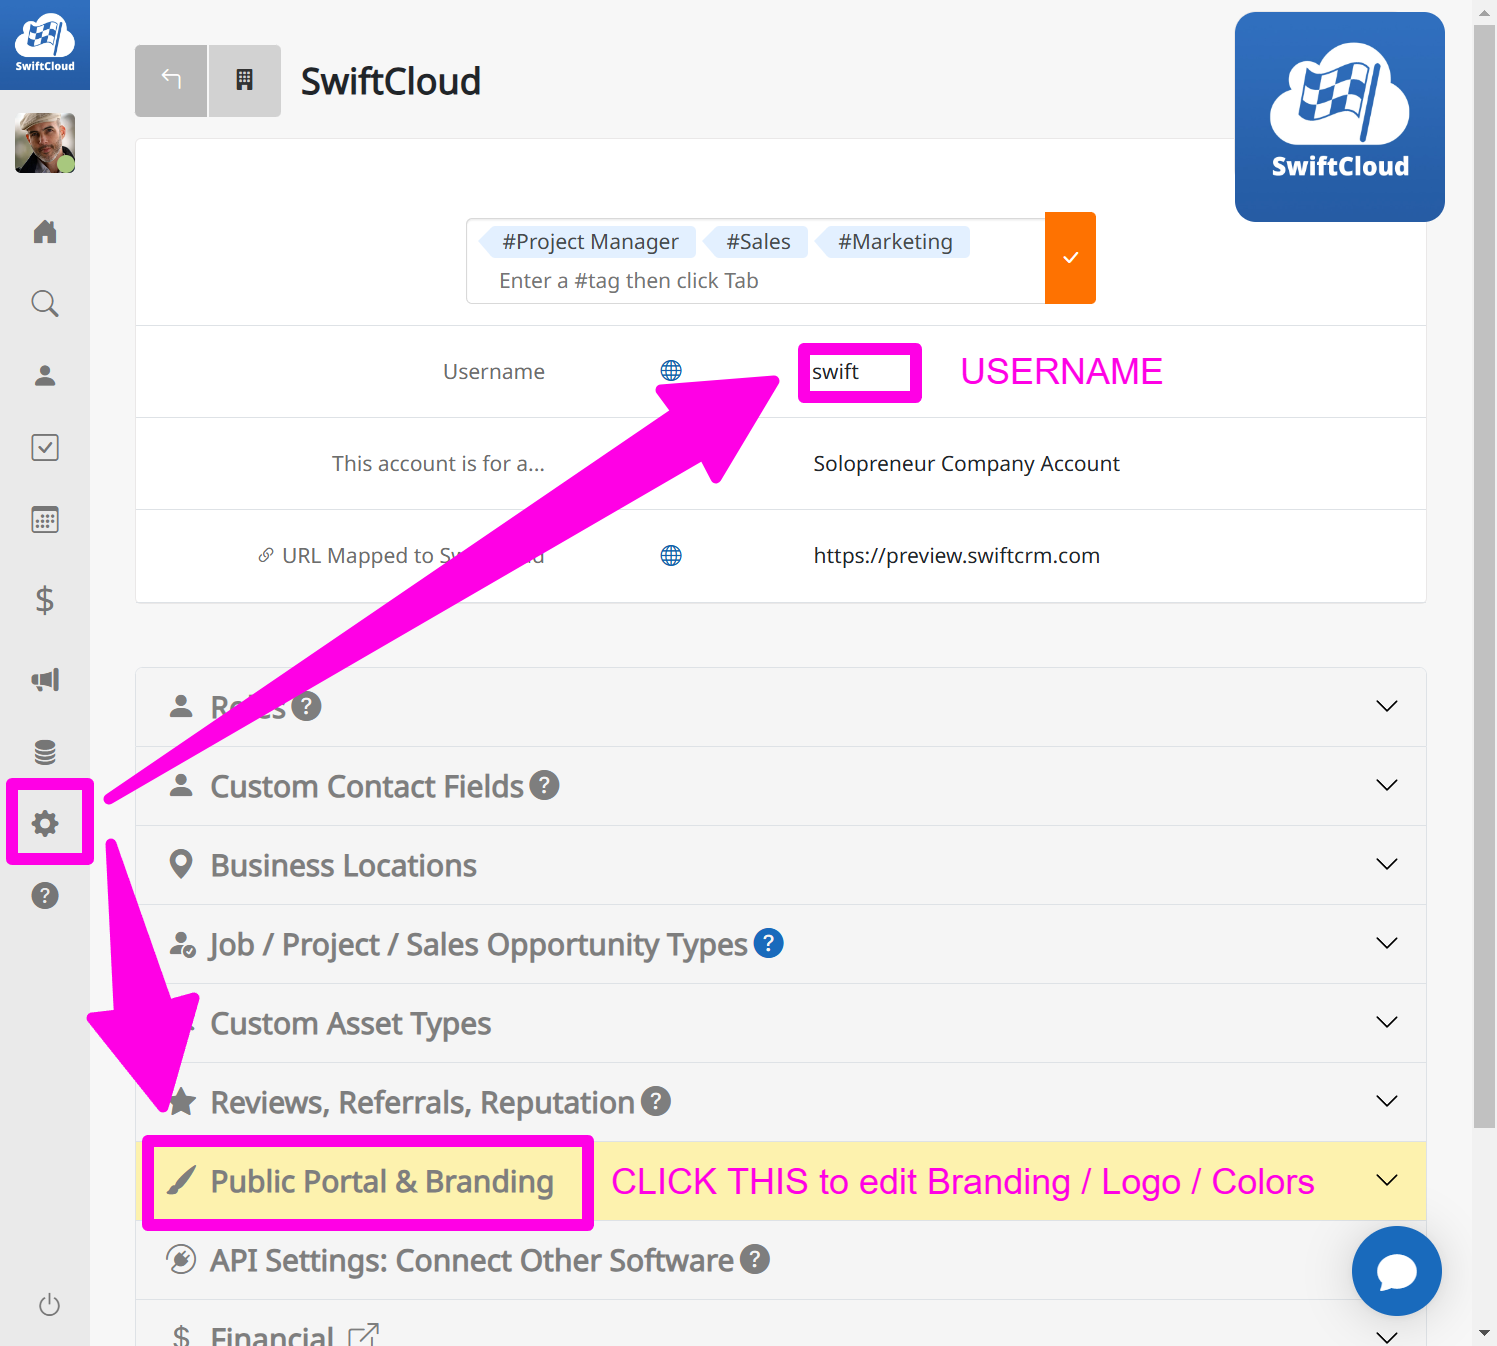
Task: Select the search icon in sidebar
Action: 45,303
